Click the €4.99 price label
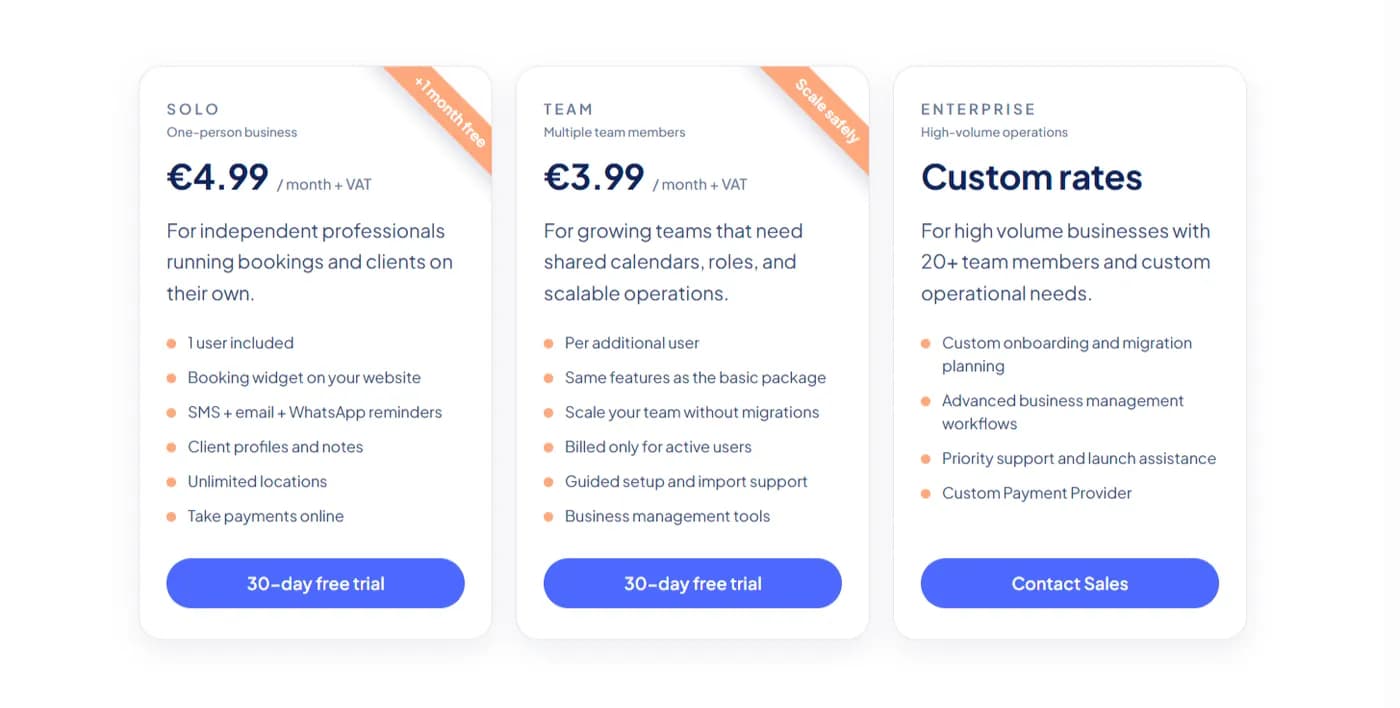The image size is (1400, 708). [216, 179]
